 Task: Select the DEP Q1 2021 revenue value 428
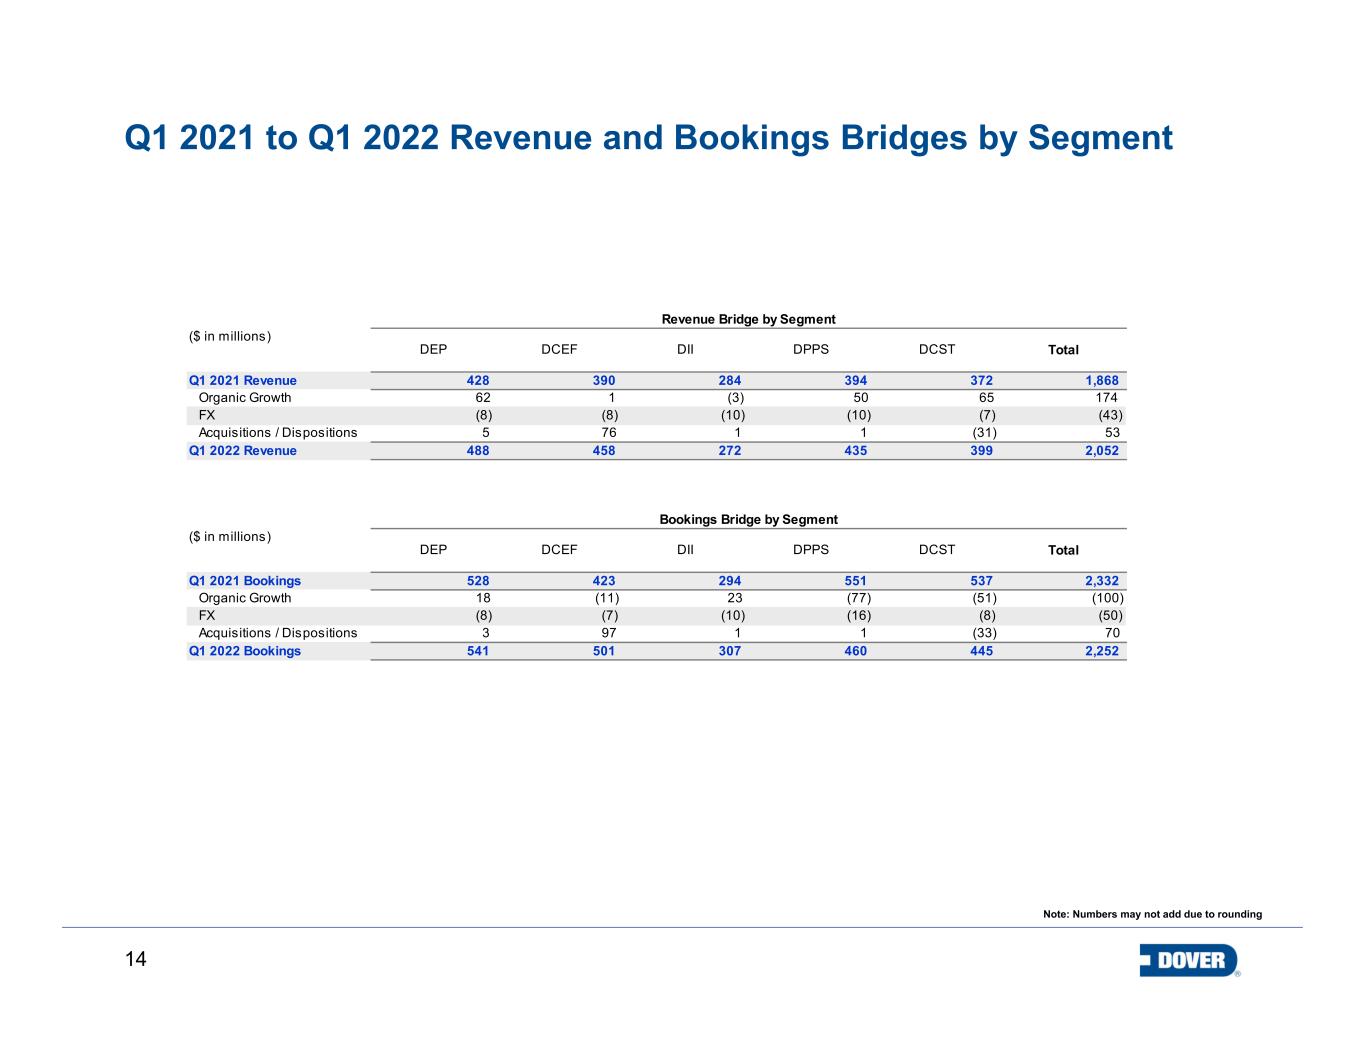[x=478, y=380]
